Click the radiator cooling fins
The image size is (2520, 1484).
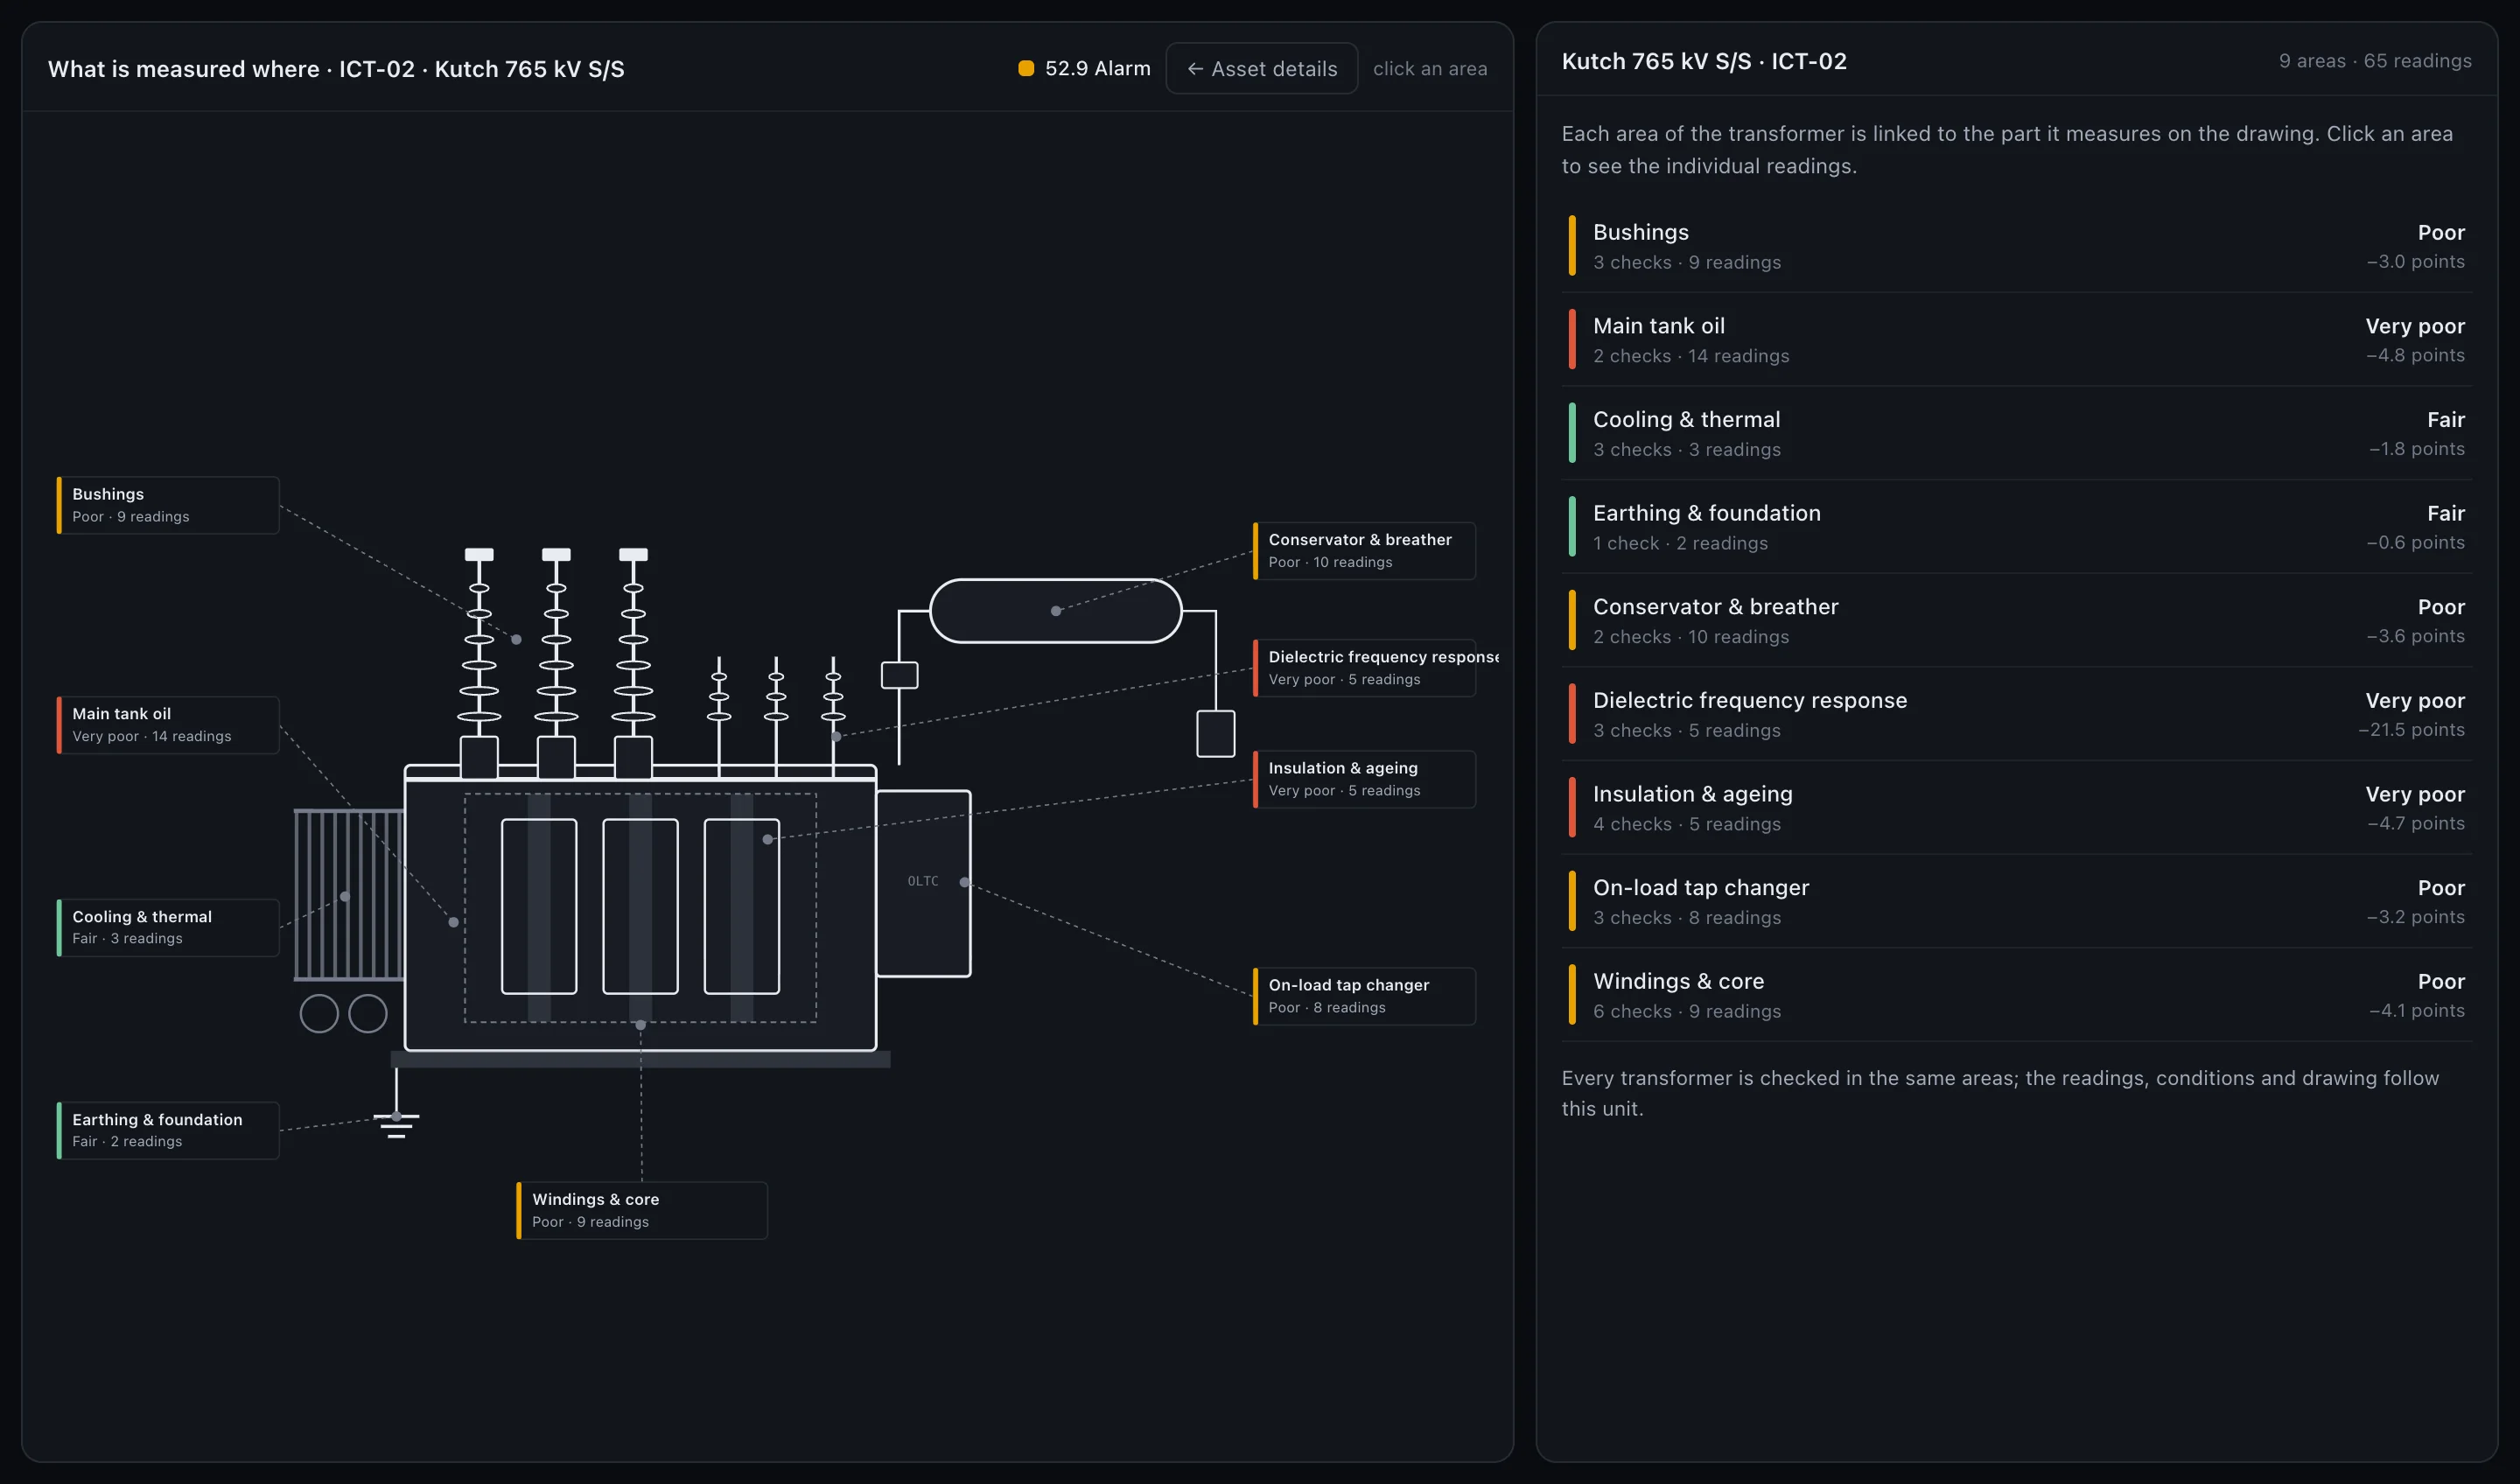pos(349,894)
